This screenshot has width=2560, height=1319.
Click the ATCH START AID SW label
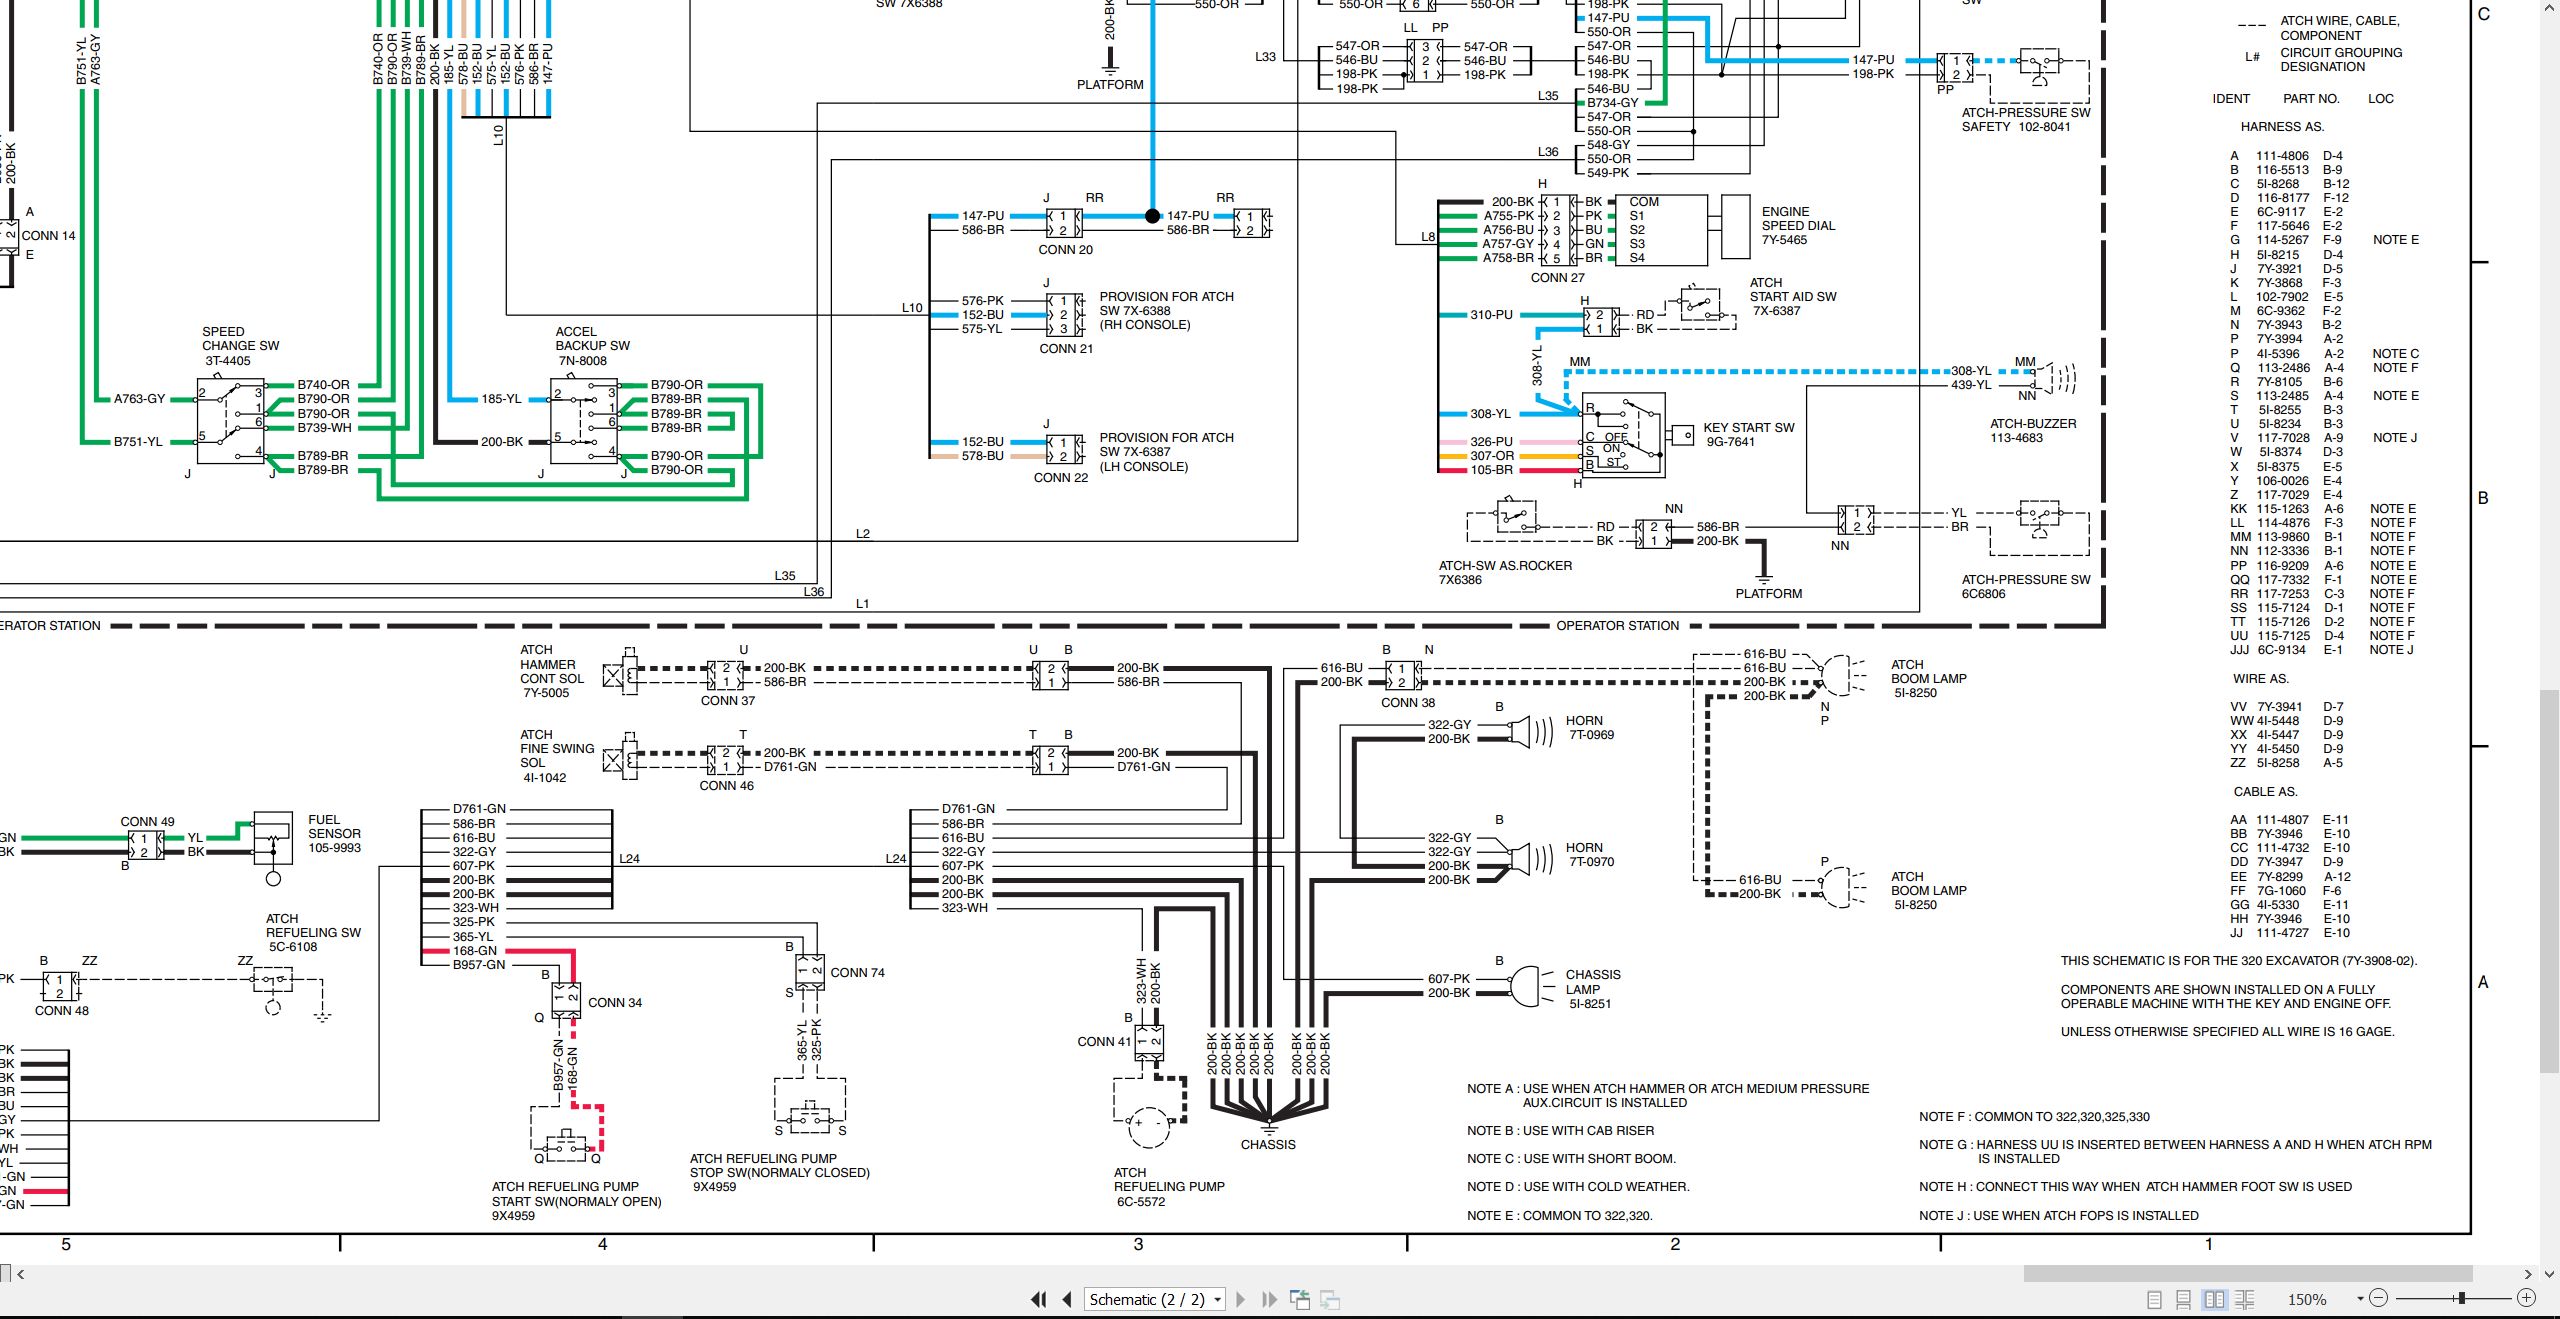click(1793, 297)
